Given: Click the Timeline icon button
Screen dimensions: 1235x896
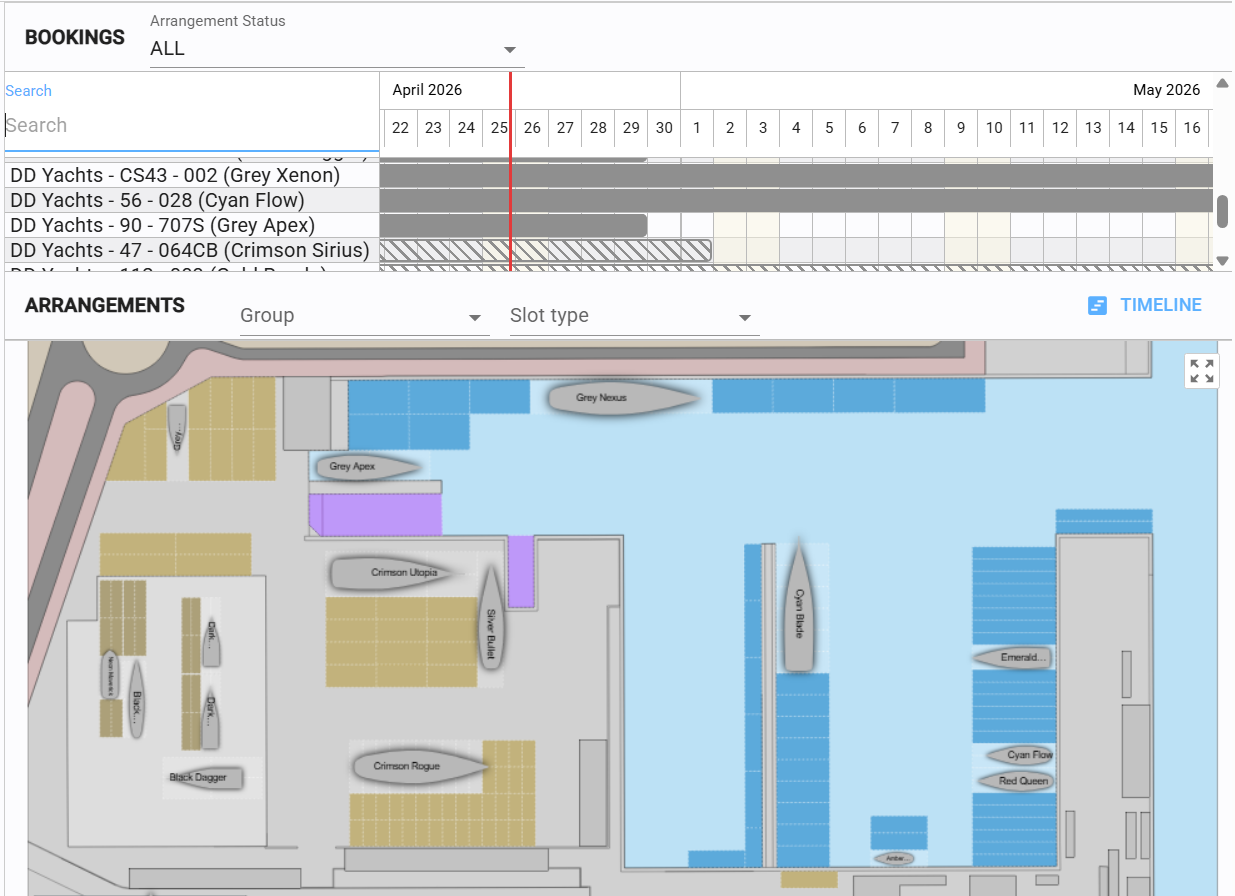Looking at the screenshot, I should point(1097,306).
